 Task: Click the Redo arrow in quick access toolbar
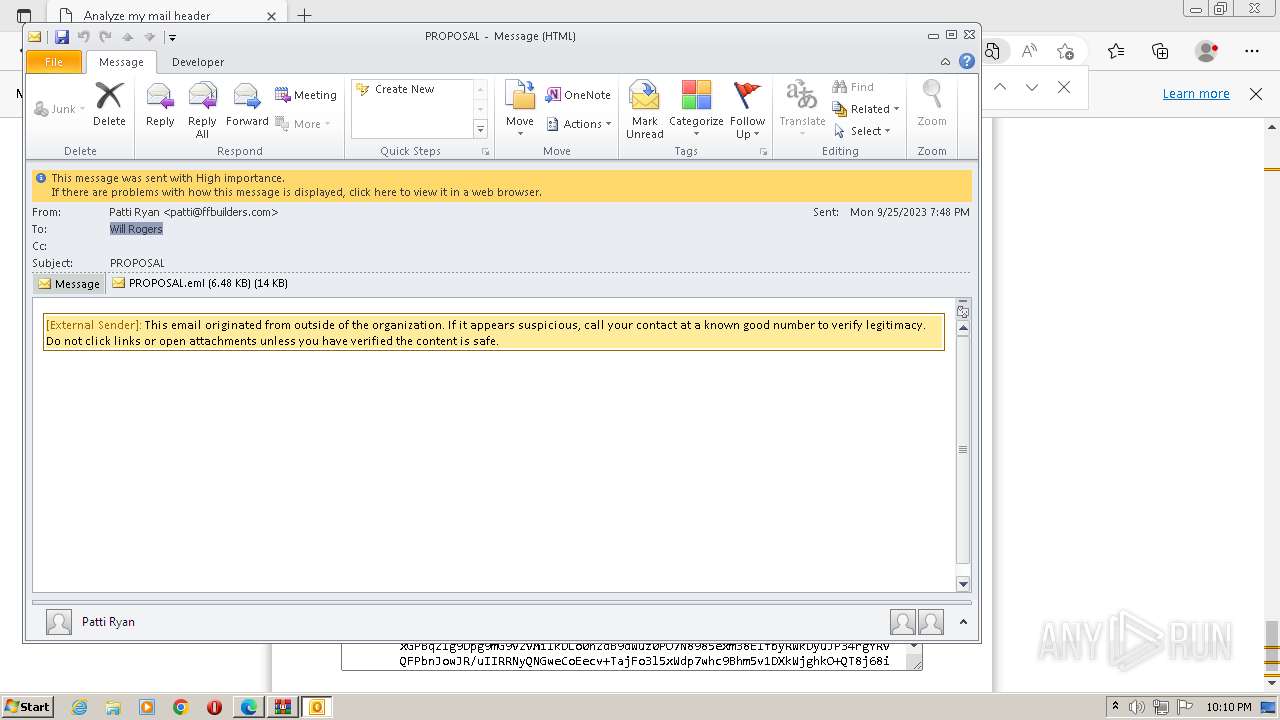pyautogui.click(x=105, y=37)
